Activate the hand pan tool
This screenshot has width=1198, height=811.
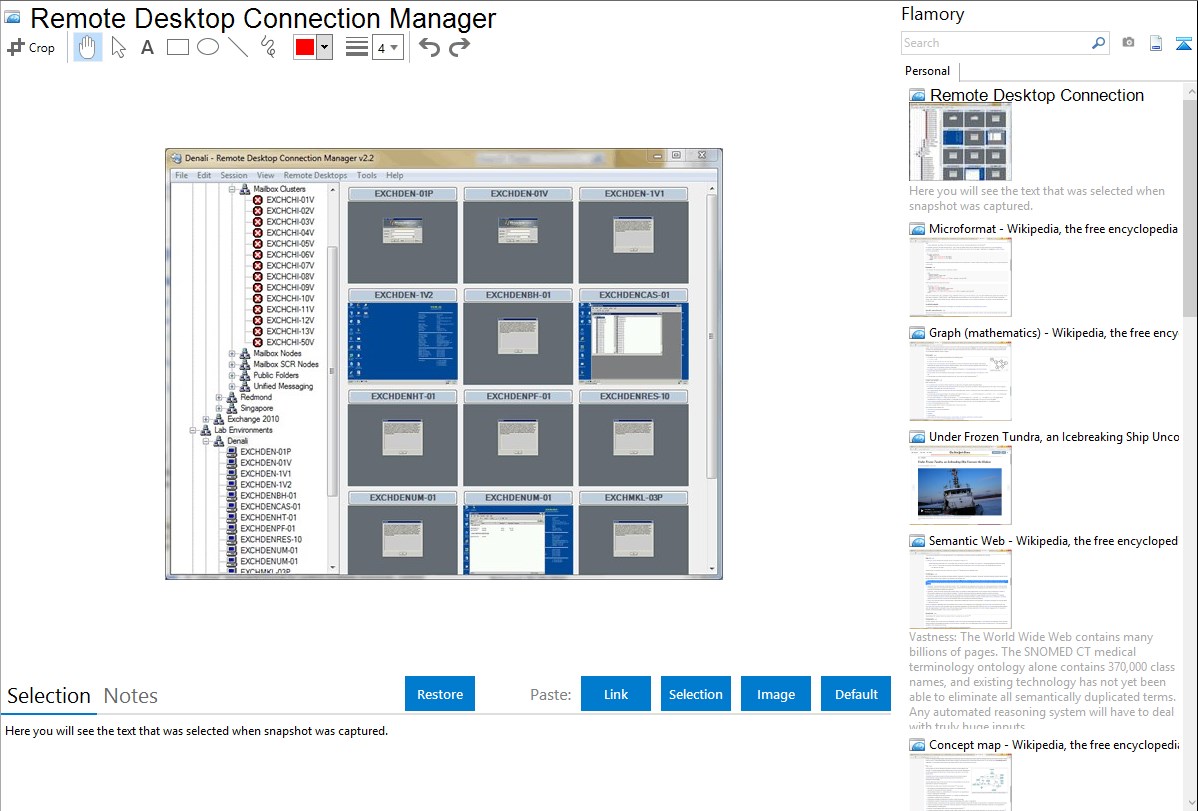click(87, 47)
